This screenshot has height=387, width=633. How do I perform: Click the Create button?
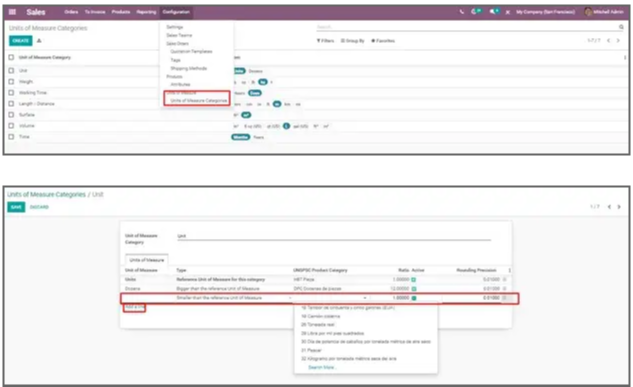coord(21,41)
